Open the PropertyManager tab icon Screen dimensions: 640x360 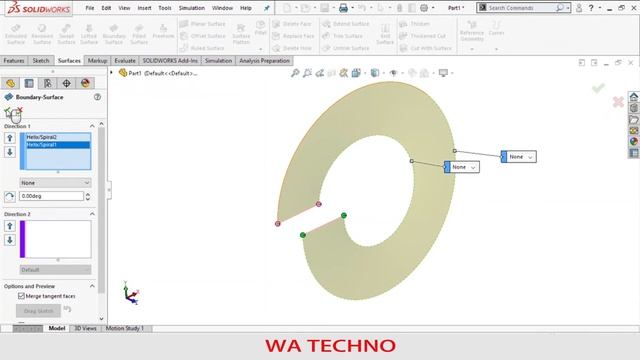pos(29,83)
